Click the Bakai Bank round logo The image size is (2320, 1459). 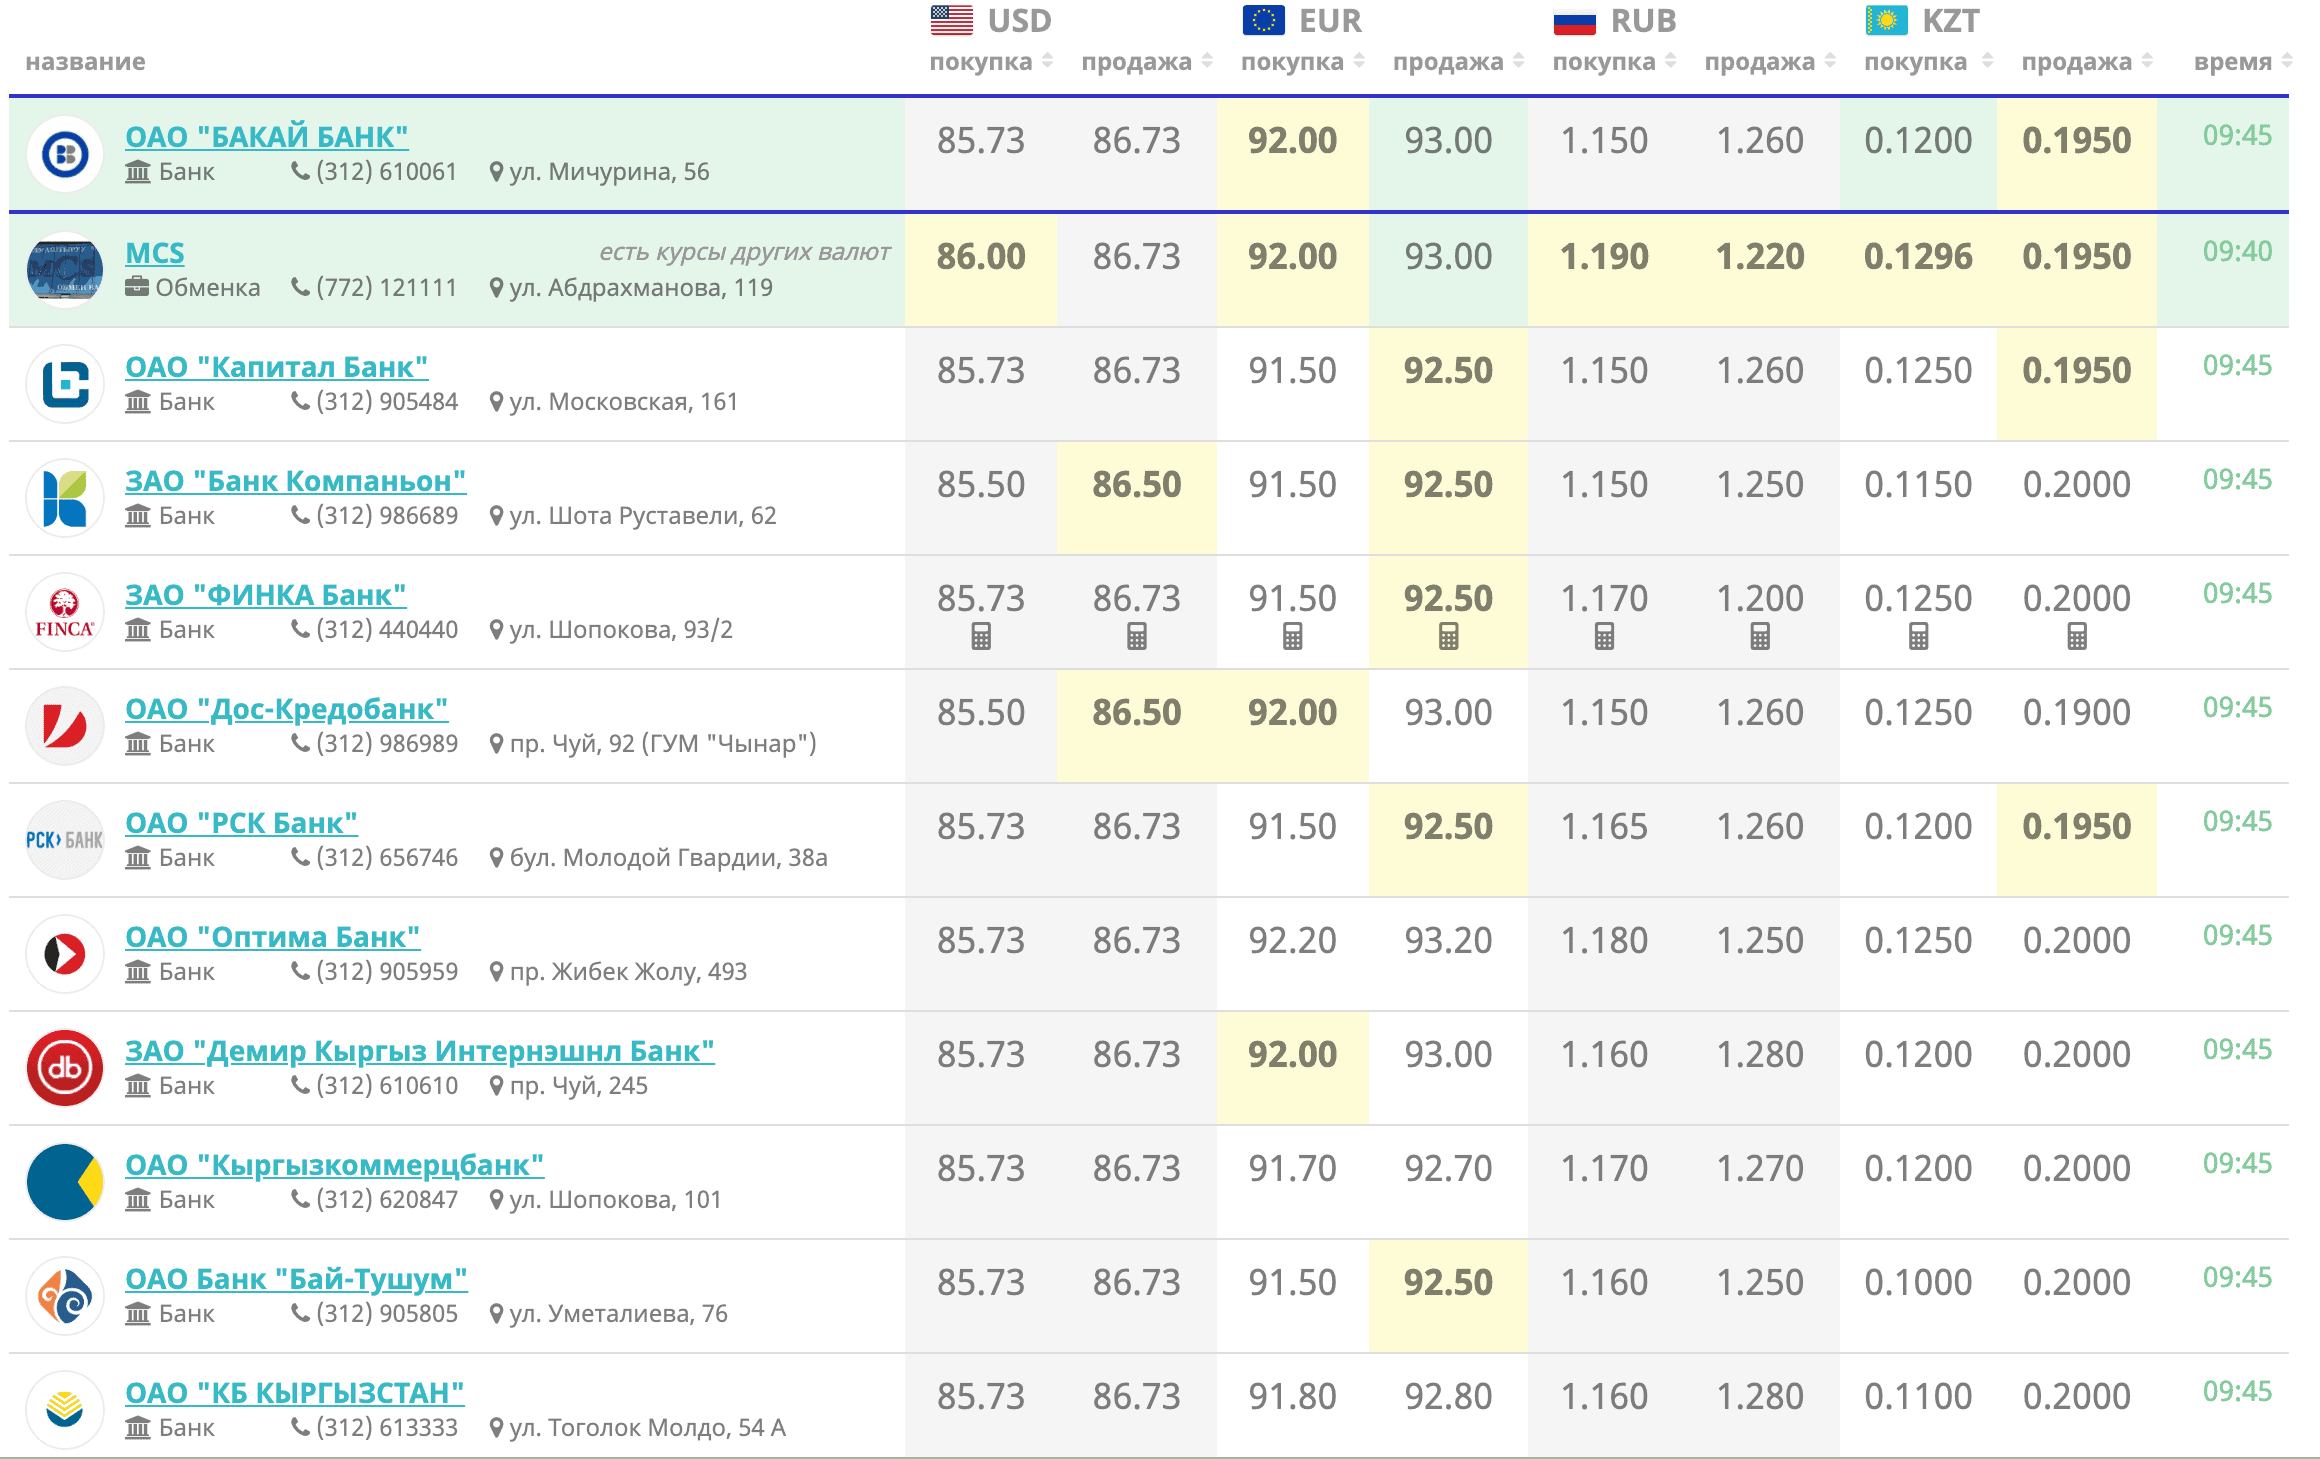click(x=65, y=154)
